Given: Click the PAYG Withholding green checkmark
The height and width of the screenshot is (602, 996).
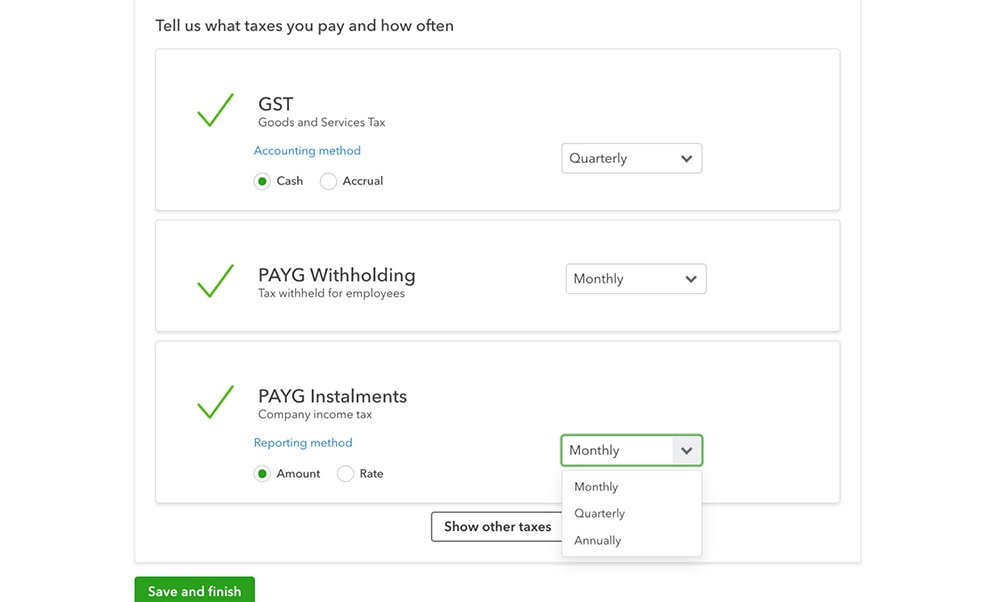Looking at the screenshot, I should tap(215, 281).
